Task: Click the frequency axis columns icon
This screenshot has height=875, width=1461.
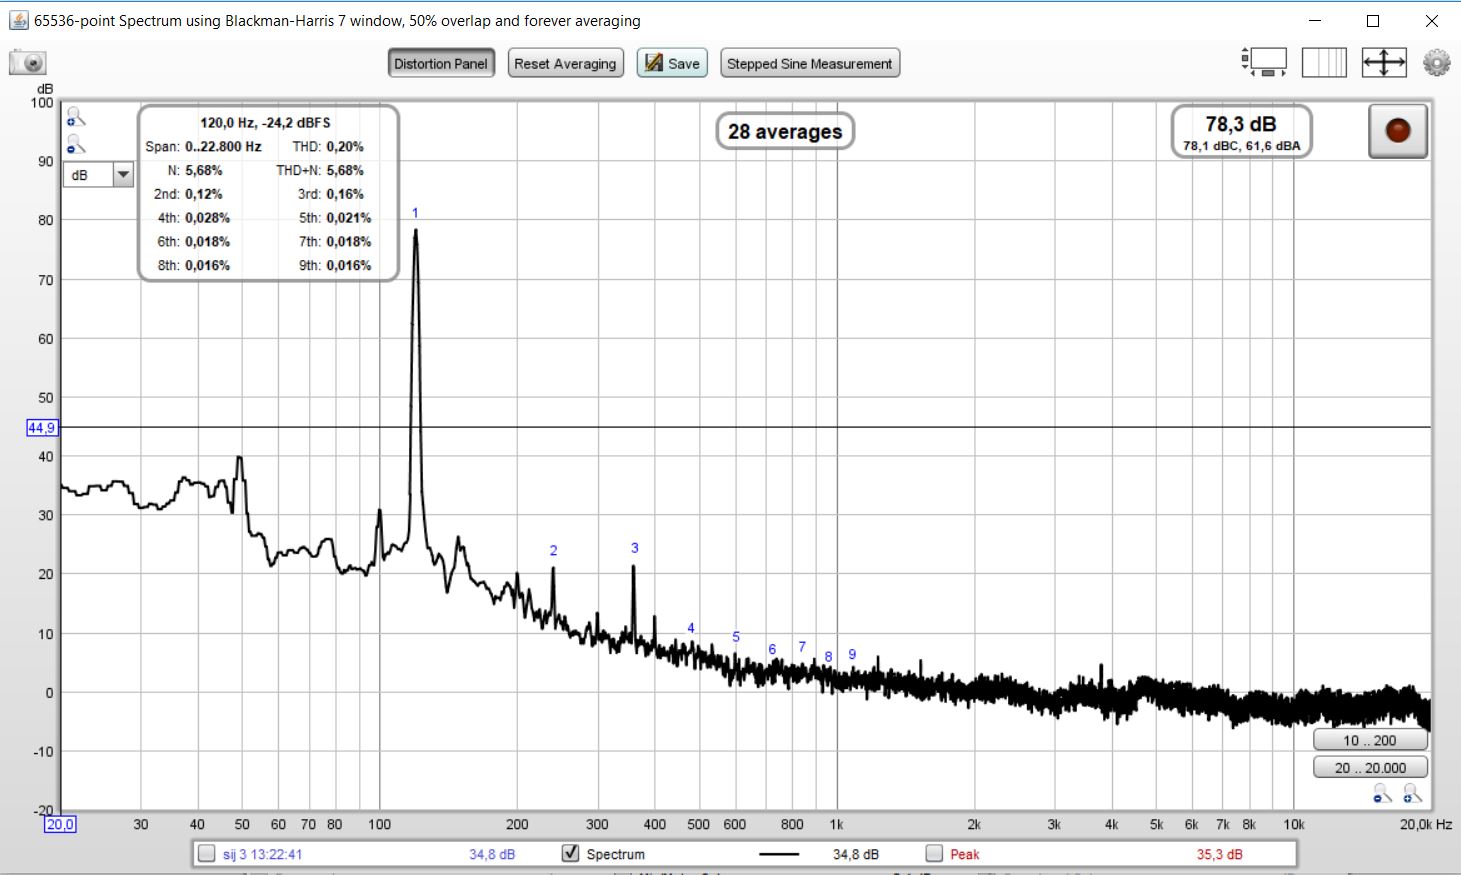Action: [x=1324, y=63]
